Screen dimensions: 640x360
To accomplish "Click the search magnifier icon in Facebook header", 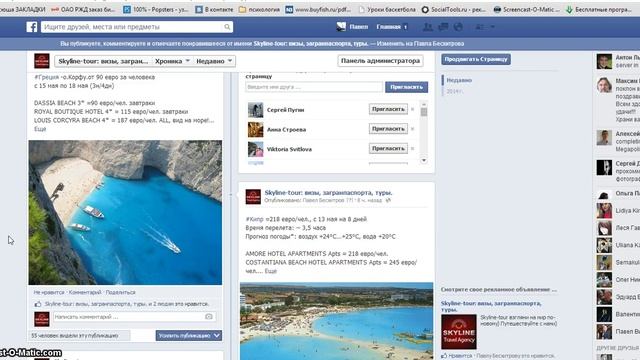I will pos(227,27).
